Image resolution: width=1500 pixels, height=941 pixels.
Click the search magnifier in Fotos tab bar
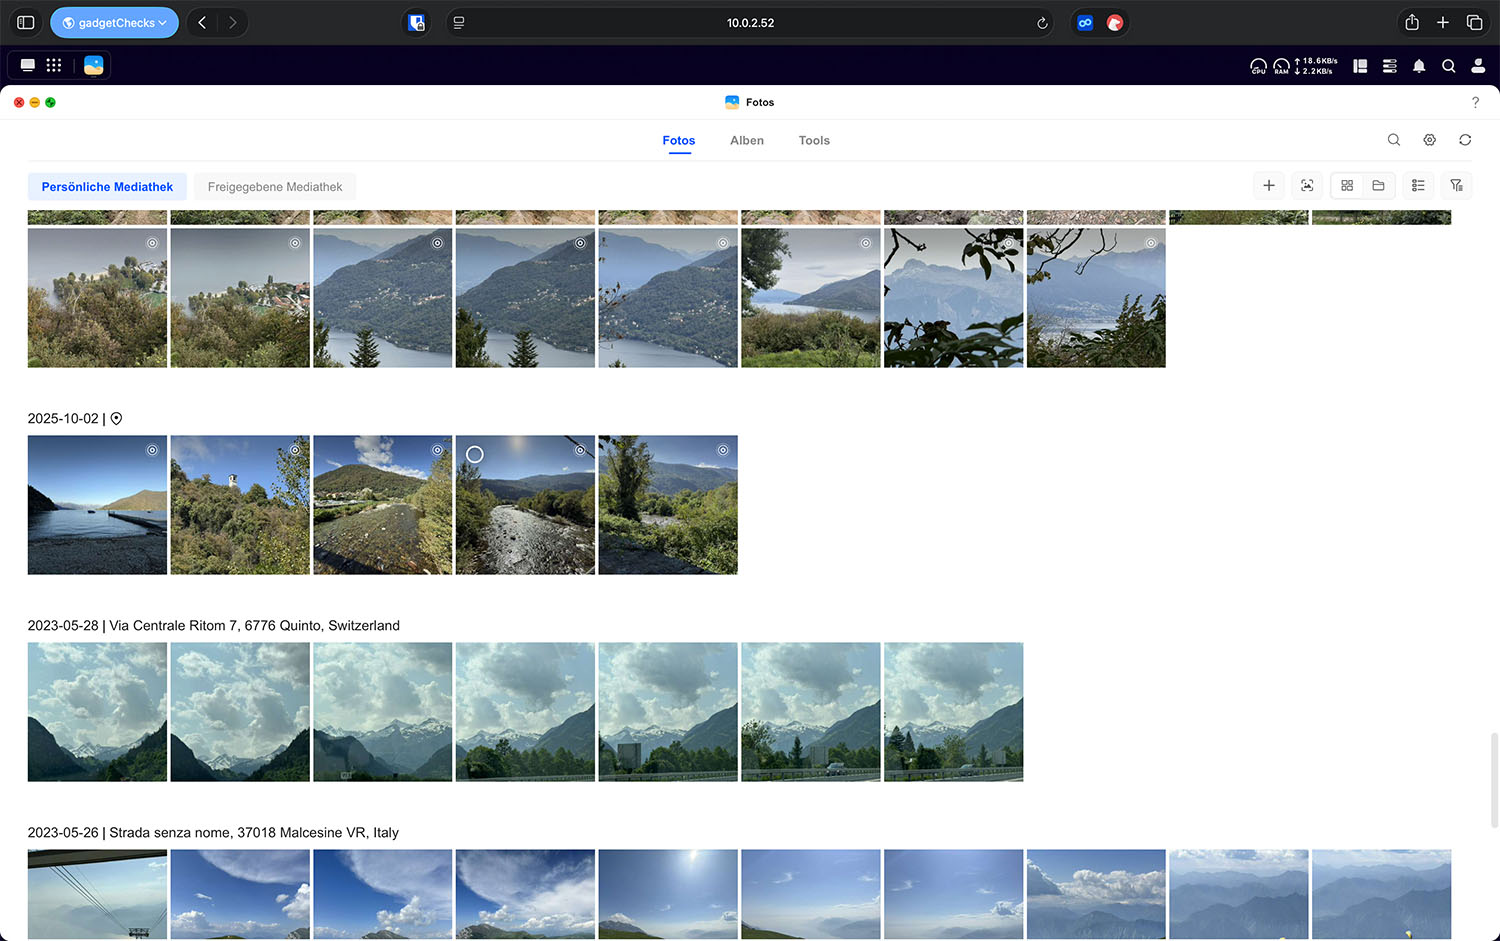1394,140
